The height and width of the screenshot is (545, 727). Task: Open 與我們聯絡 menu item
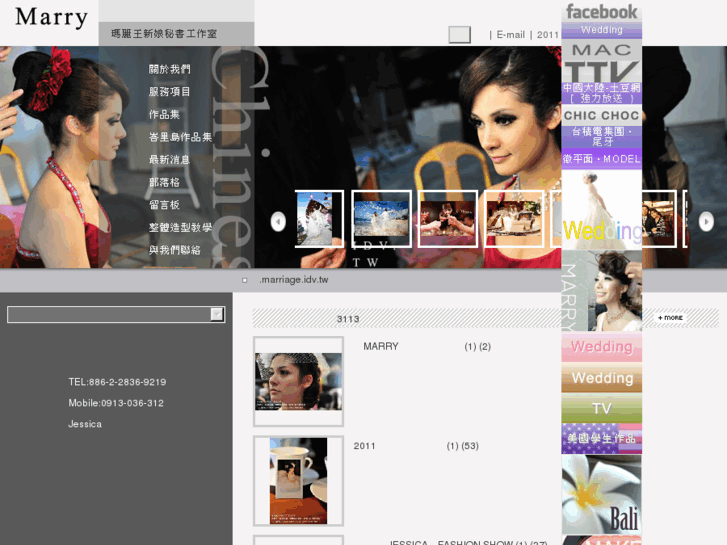pyautogui.click(x=174, y=250)
